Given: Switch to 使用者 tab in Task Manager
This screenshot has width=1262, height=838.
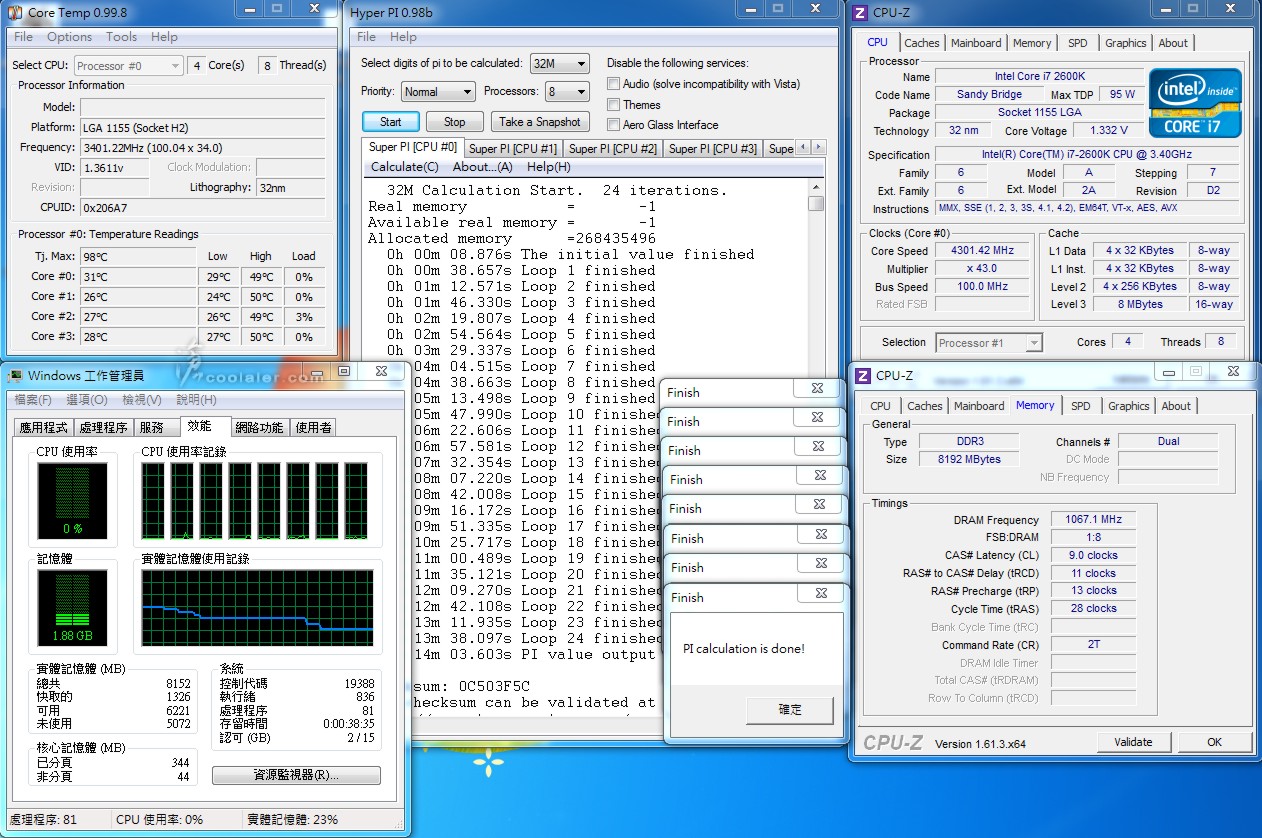Looking at the screenshot, I should (x=314, y=428).
